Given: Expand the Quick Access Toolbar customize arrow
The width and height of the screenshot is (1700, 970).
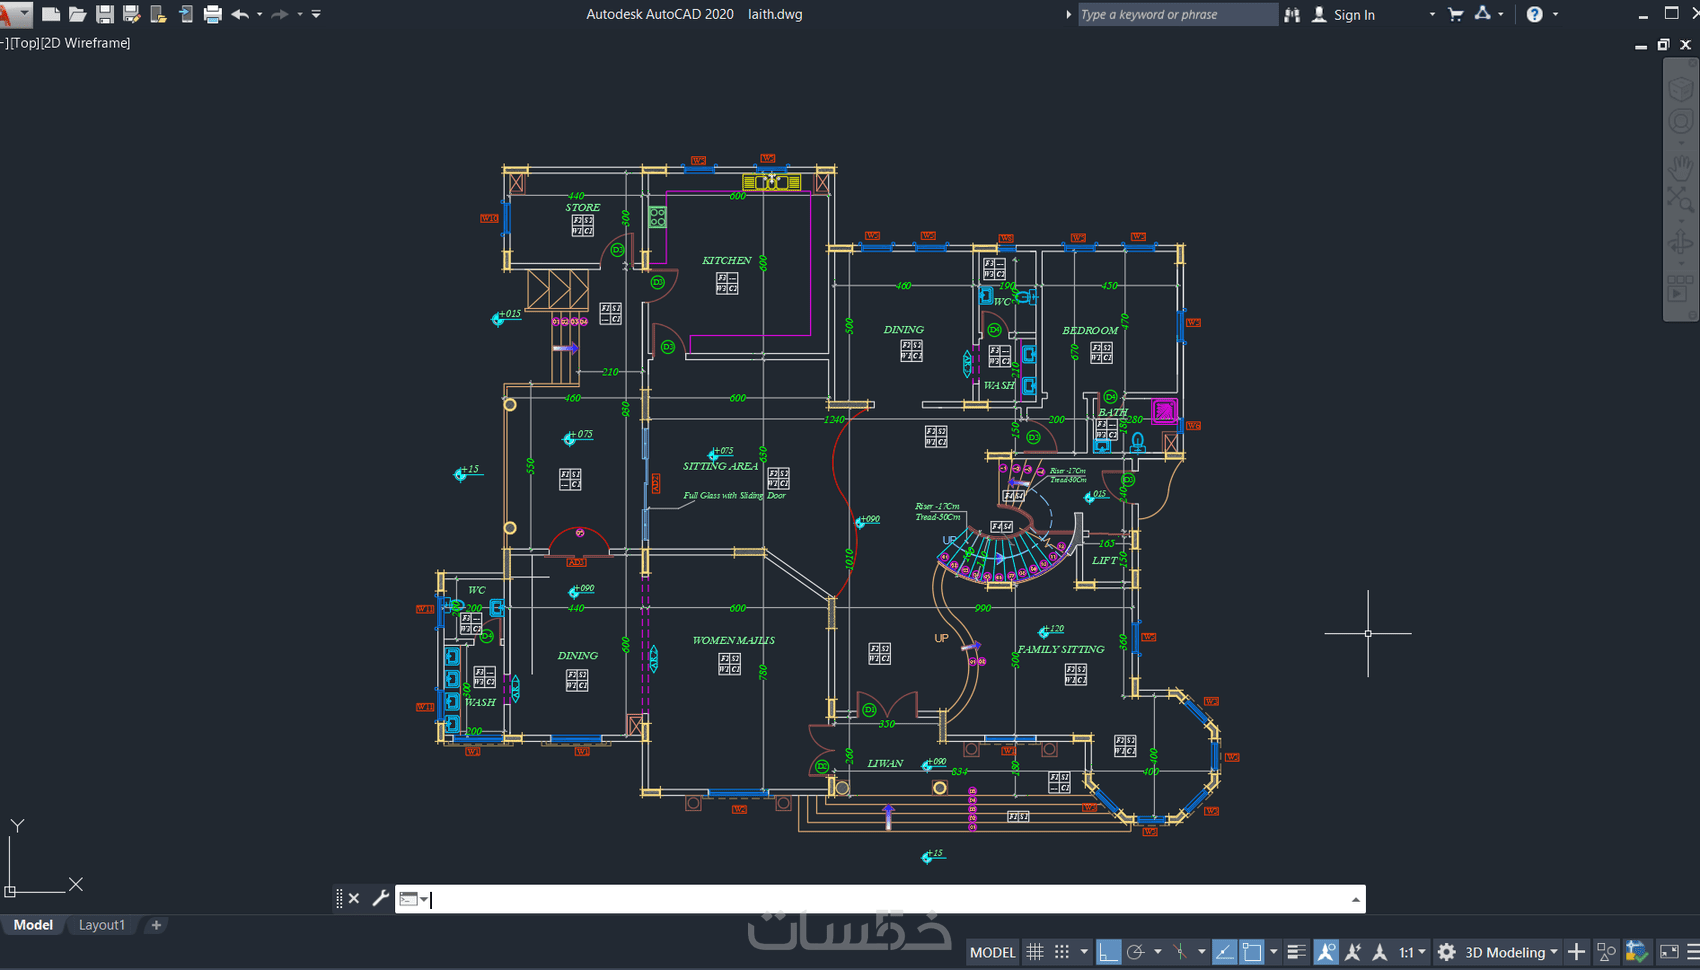Looking at the screenshot, I should pos(316,14).
